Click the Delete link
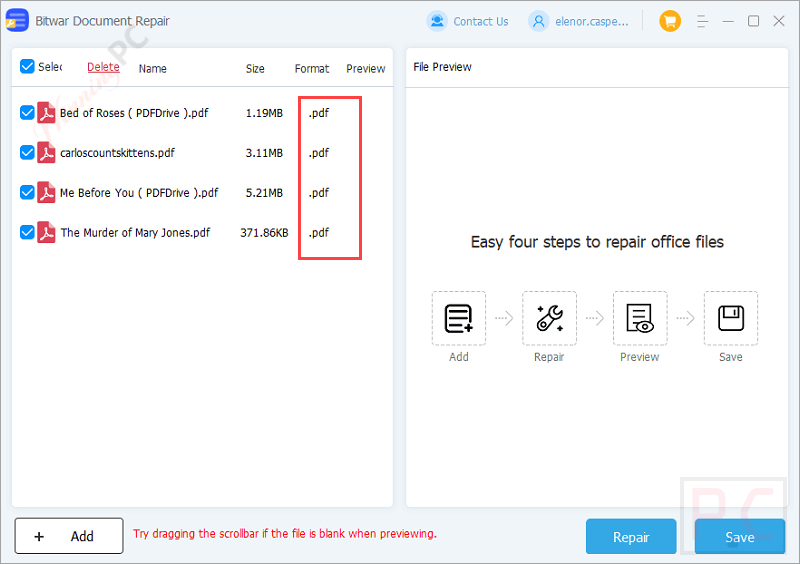Screen dimensions: 800x564 pyautogui.click(x=103, y=67)
